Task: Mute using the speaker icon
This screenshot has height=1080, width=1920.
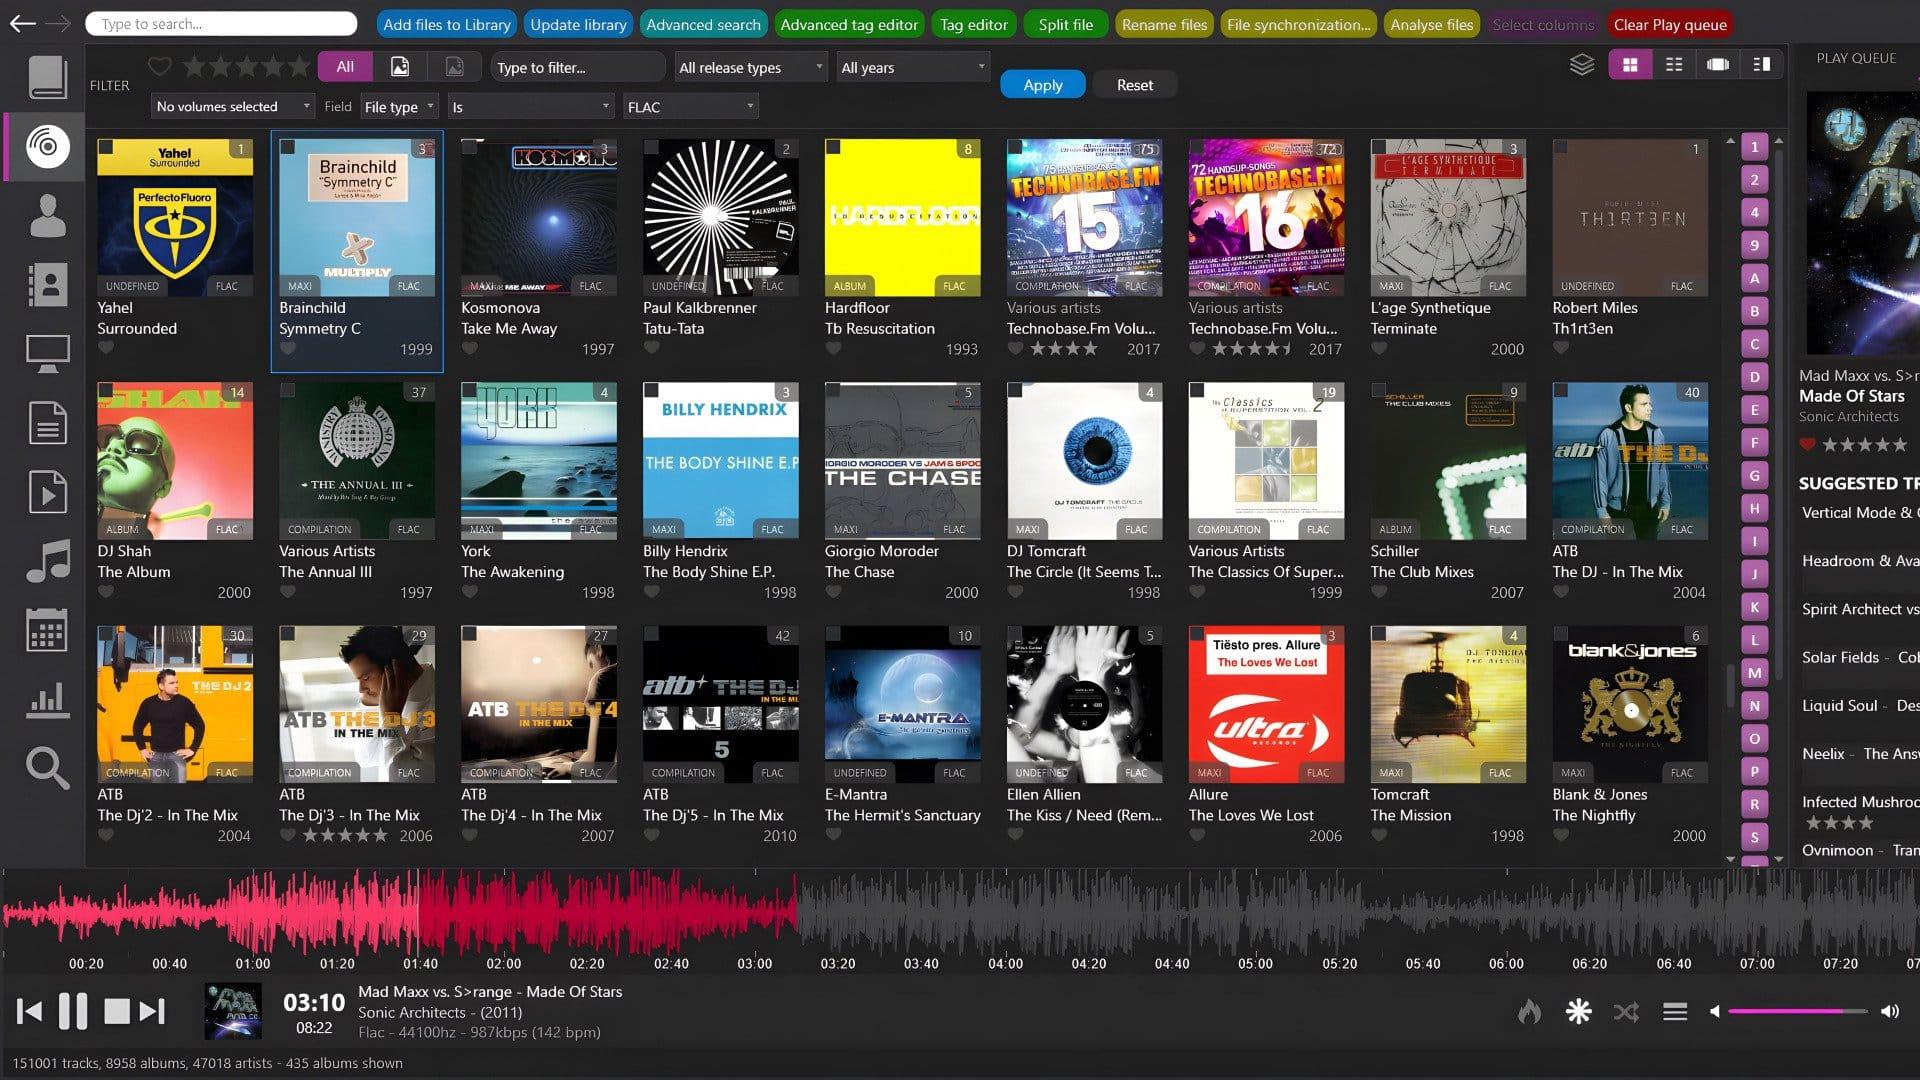Action: (1714, 1012)
